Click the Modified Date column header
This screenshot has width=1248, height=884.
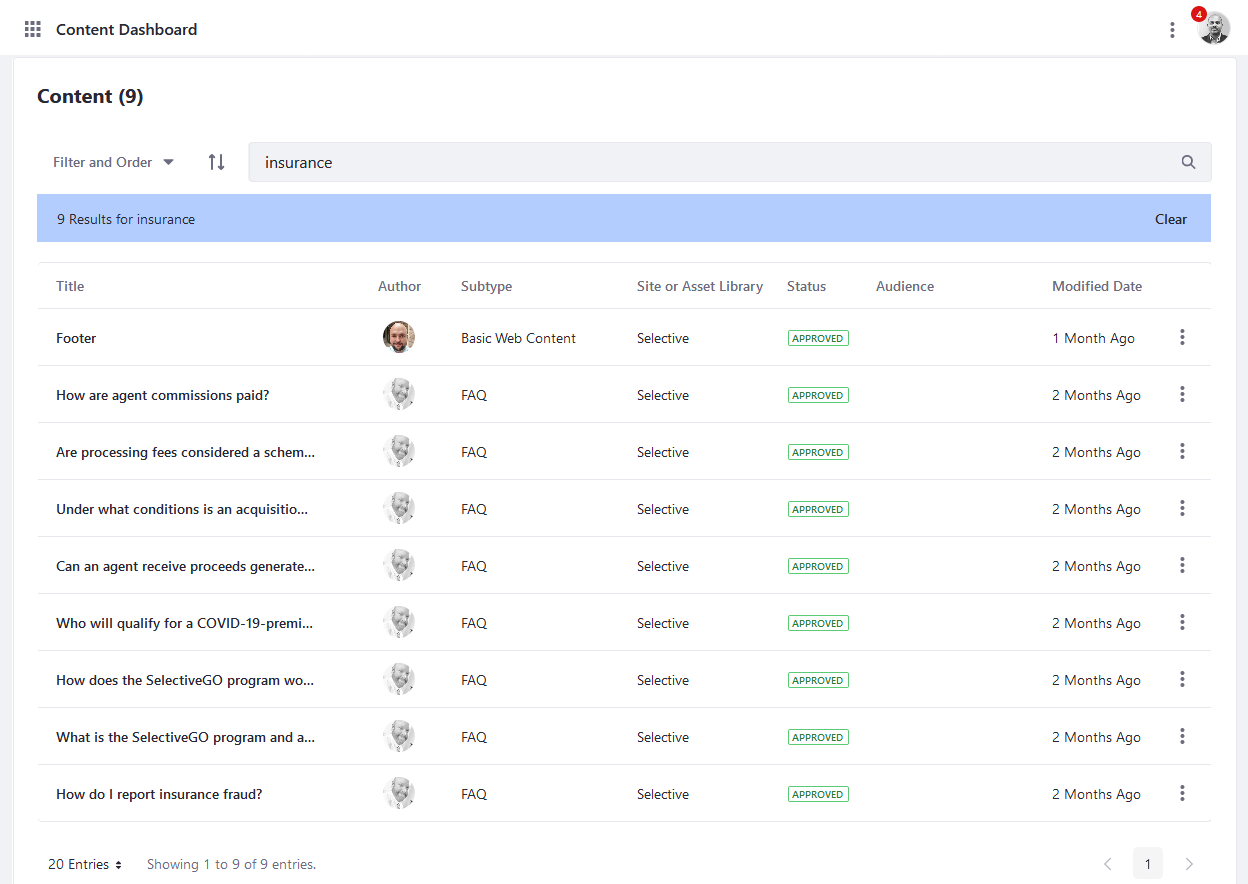tap(1096, 286)
